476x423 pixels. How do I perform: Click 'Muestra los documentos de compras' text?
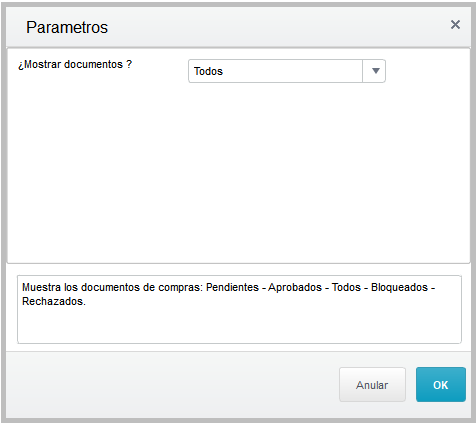point(112,287)
